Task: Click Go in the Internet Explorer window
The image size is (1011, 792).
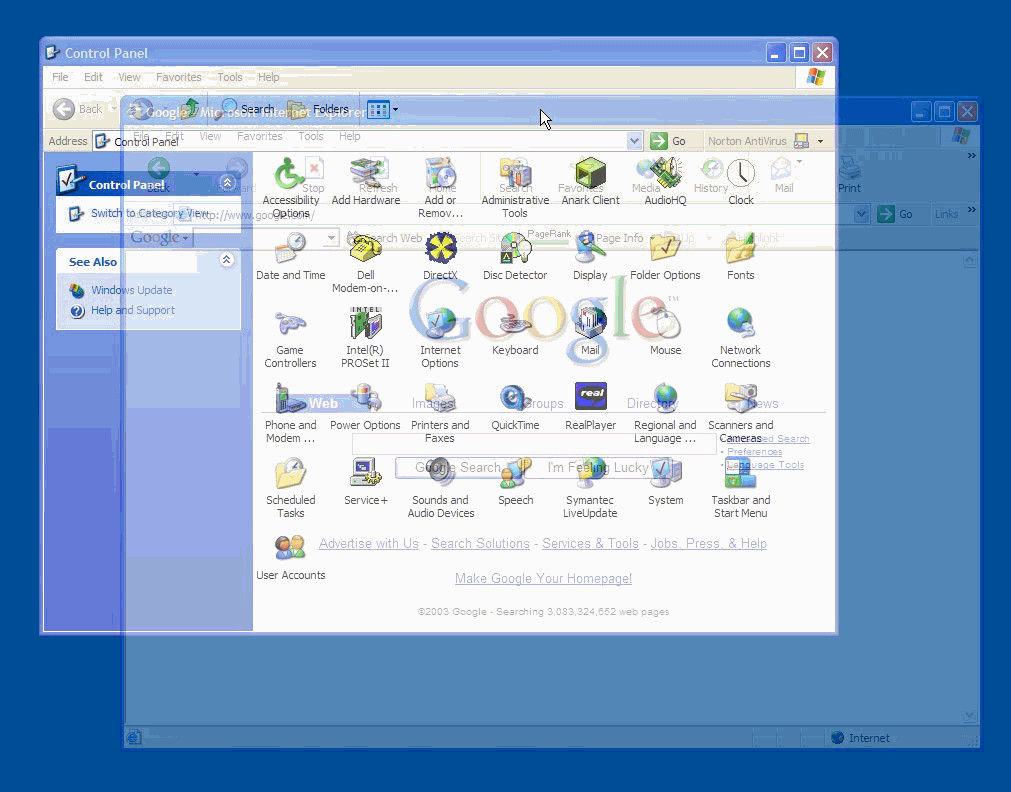Action: click(896, 214)
